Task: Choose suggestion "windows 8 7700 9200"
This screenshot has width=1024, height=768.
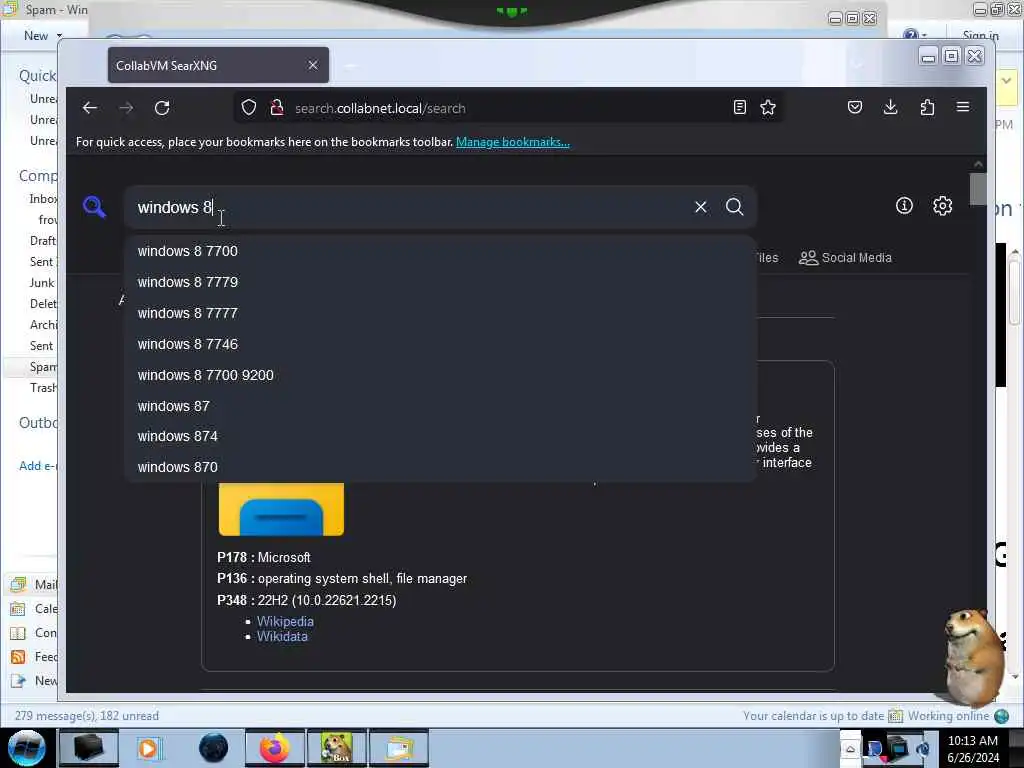Action: pyautogui.click(x=440, y=376)
